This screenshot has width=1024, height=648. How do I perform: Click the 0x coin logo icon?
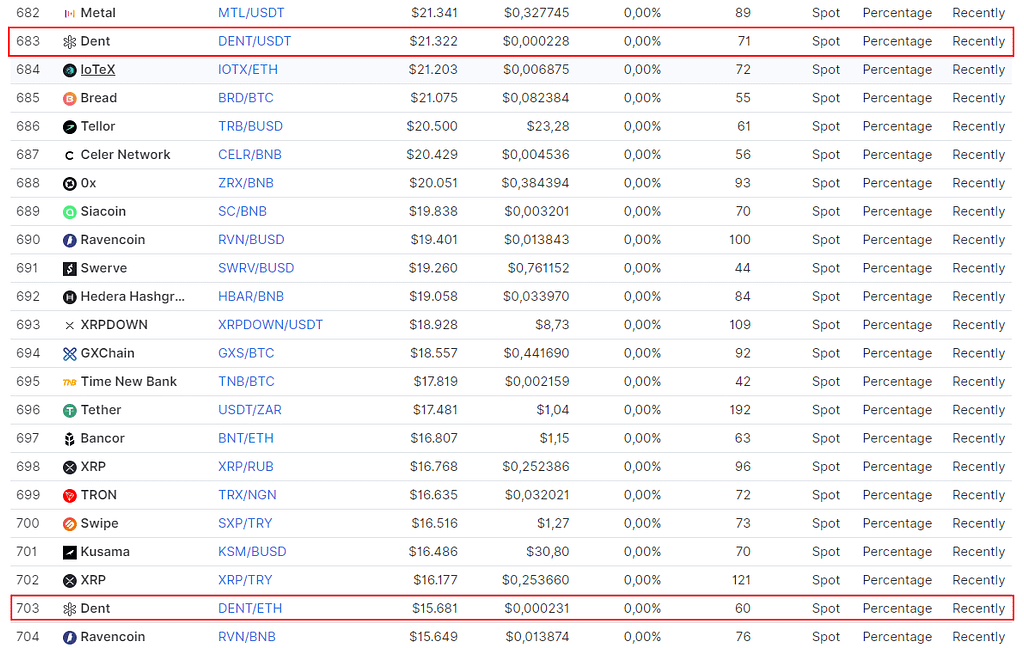tap(70, 182)
